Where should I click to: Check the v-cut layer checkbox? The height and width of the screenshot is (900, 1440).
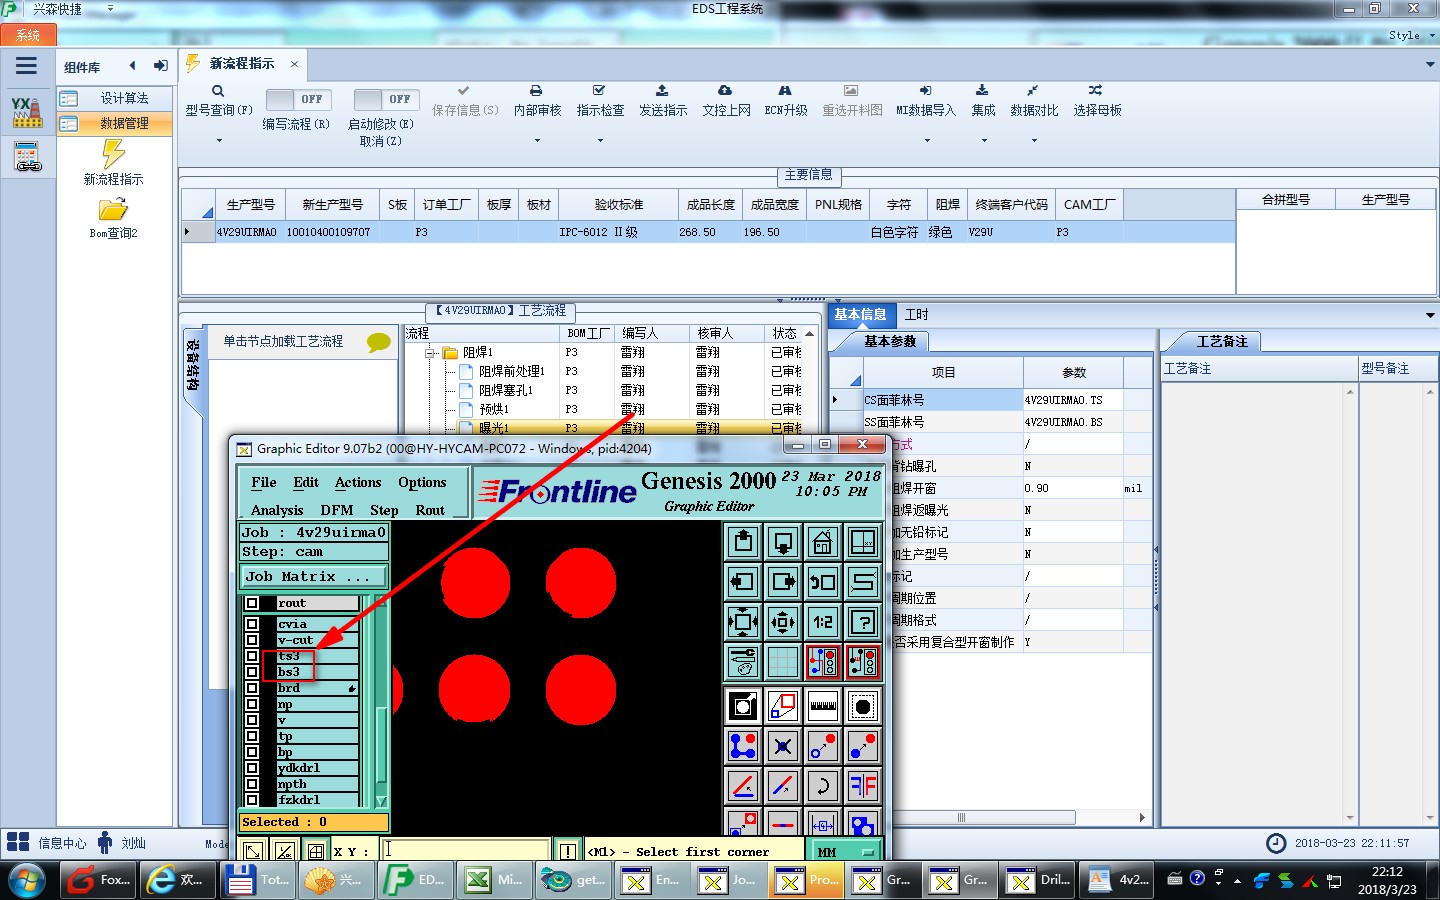[252, 640]
